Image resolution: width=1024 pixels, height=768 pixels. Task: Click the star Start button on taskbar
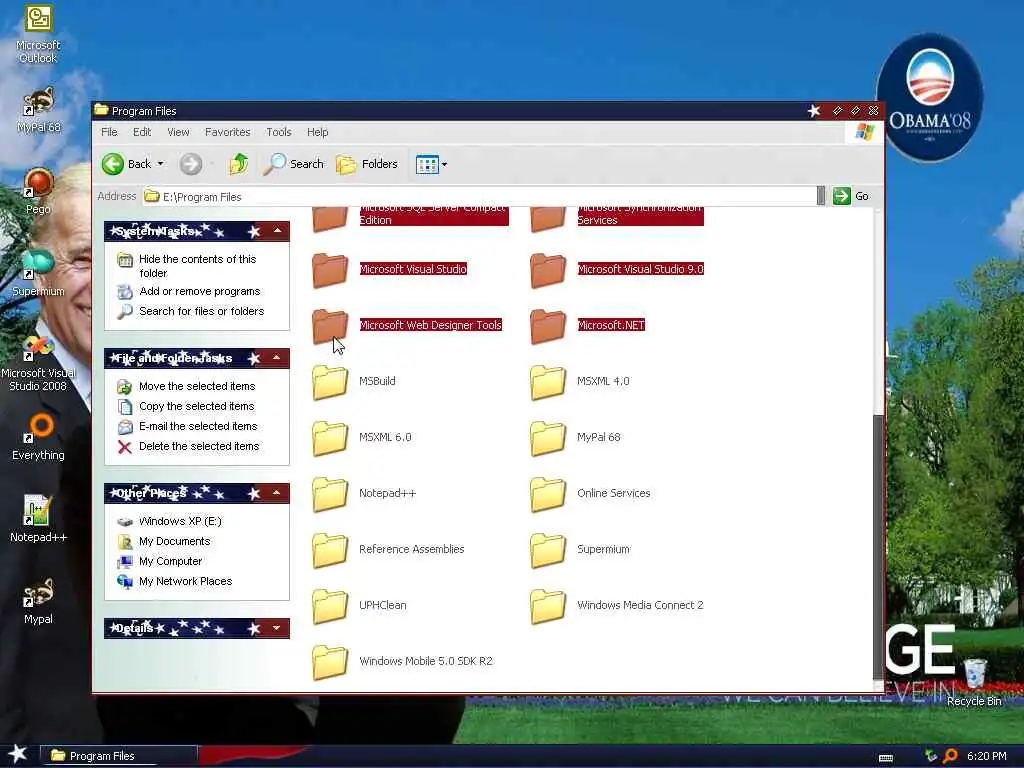click(x=18, y=754)
